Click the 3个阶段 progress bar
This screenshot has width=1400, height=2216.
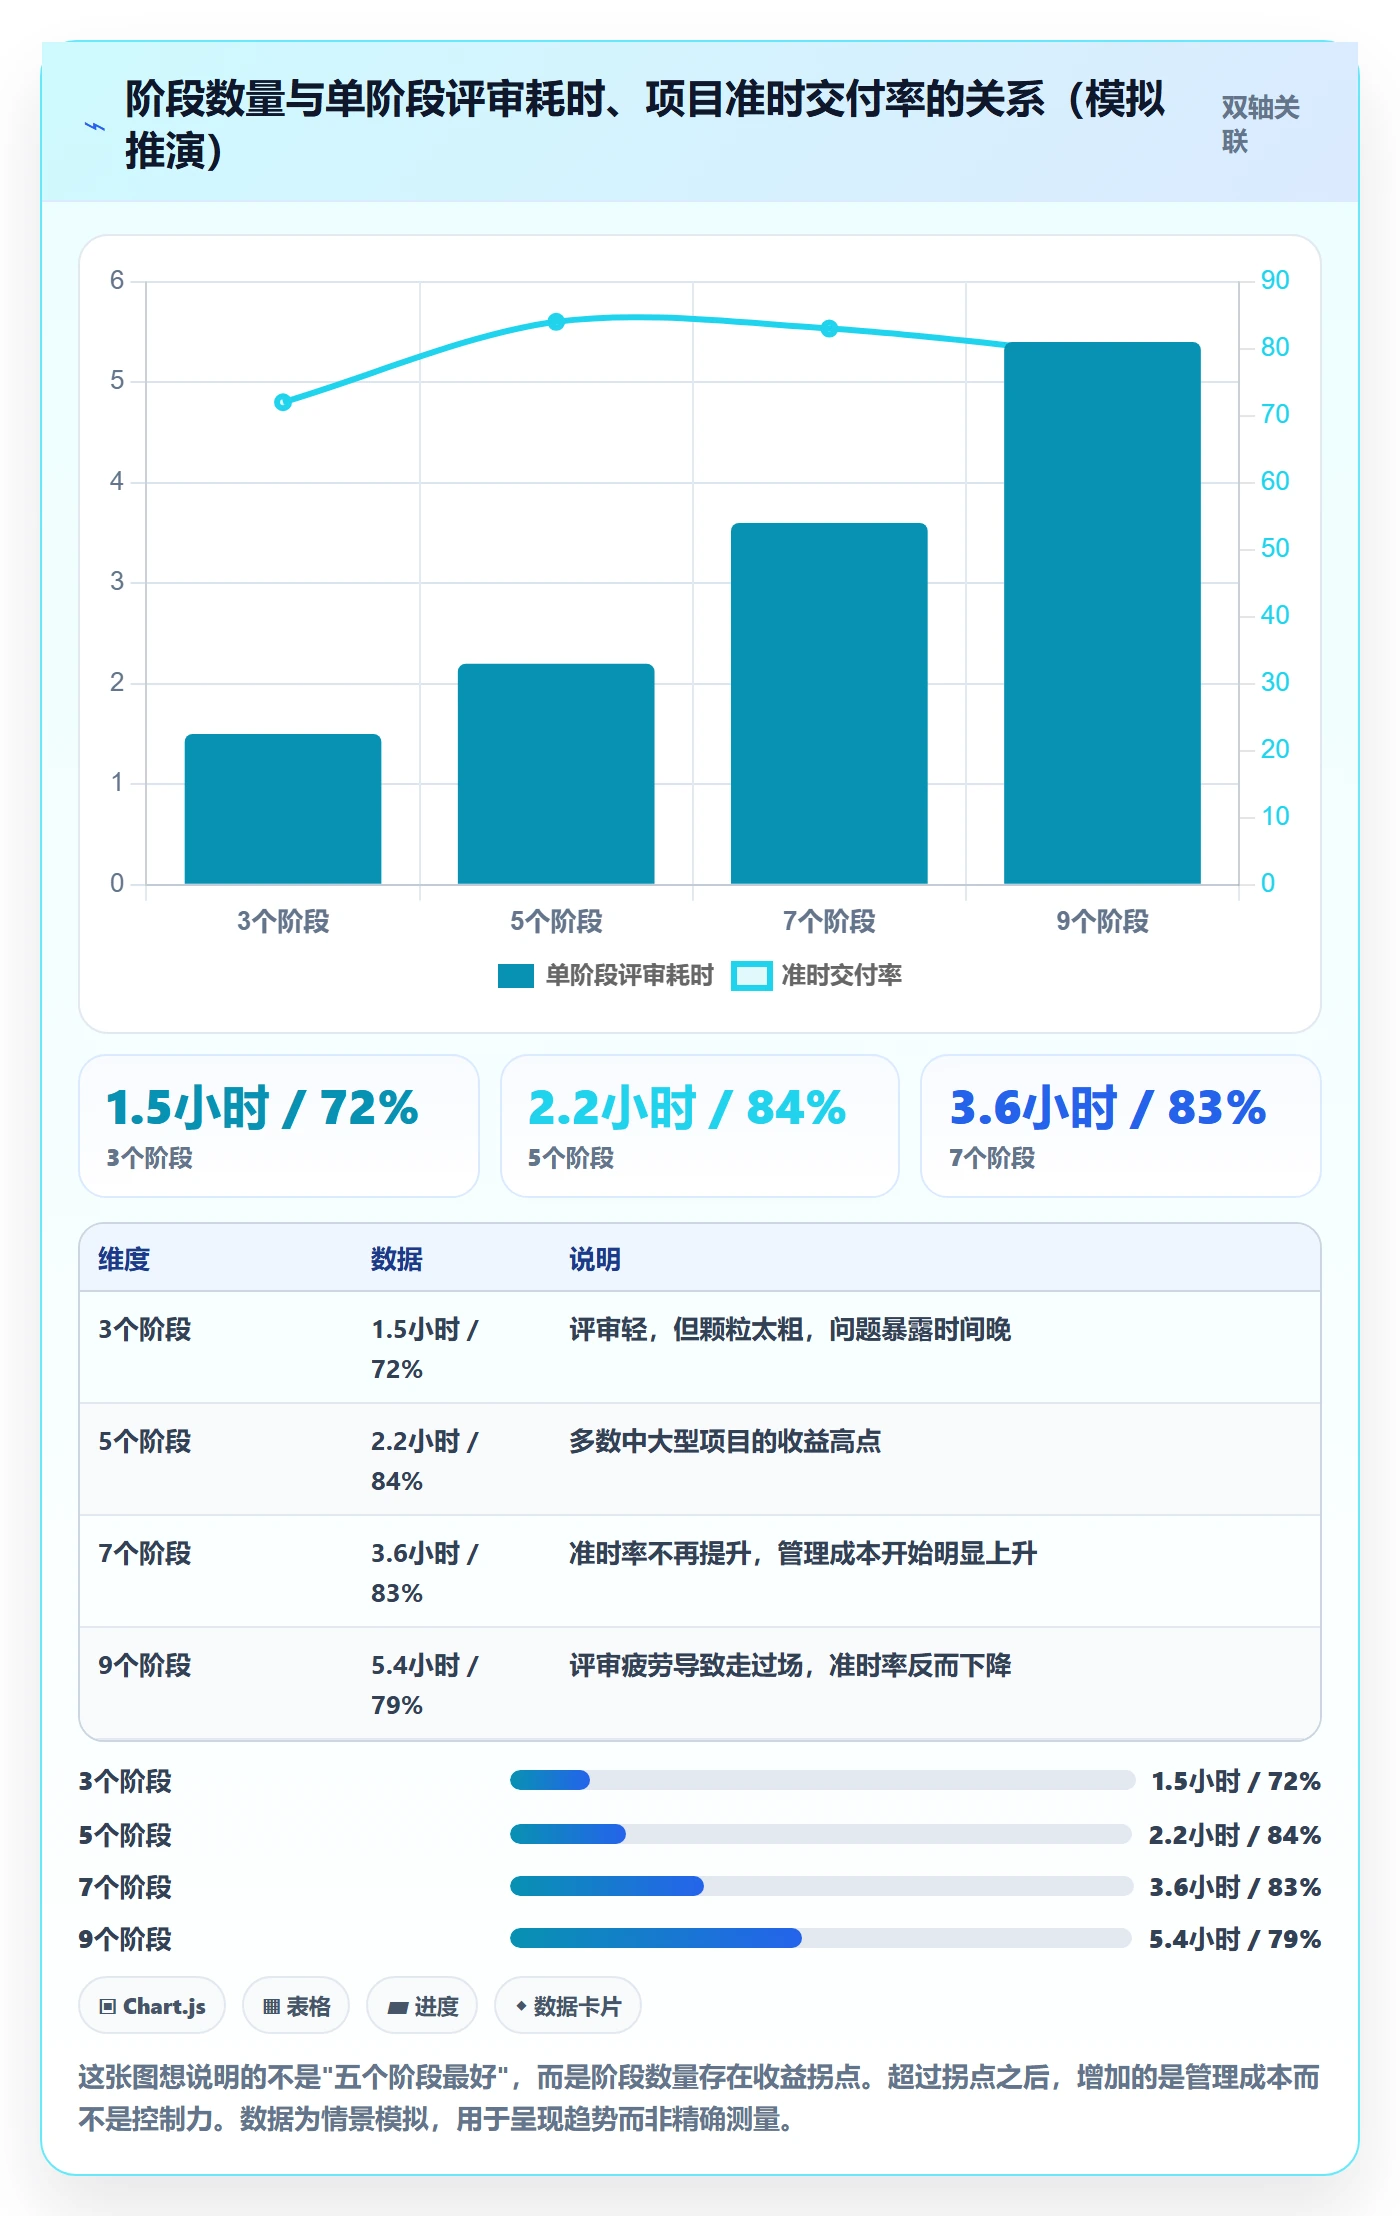tap(822, 1780)
